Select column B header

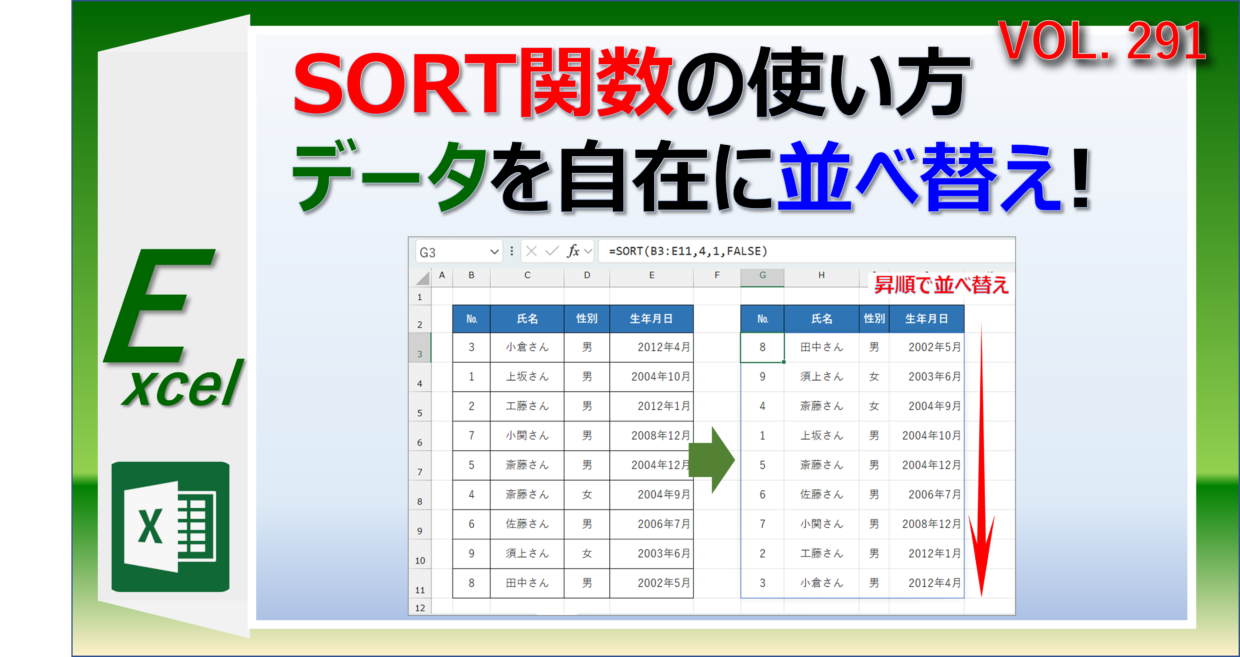pyautogui.click(x=471, y=276)
